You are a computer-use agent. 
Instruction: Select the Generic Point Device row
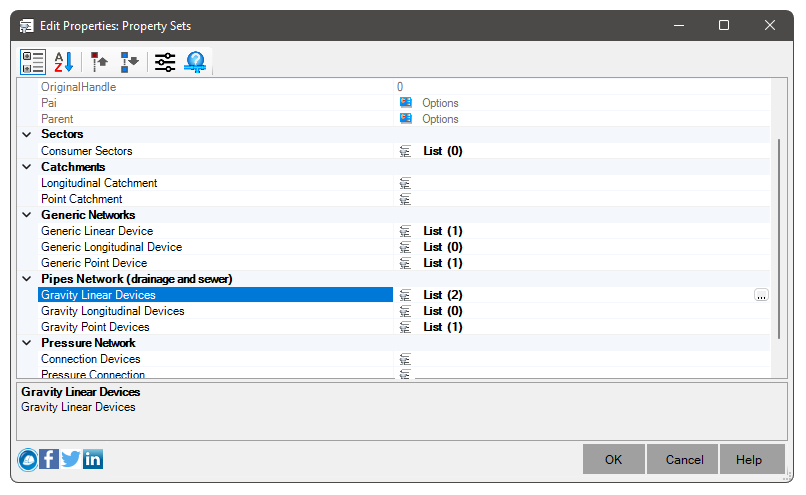395,263
